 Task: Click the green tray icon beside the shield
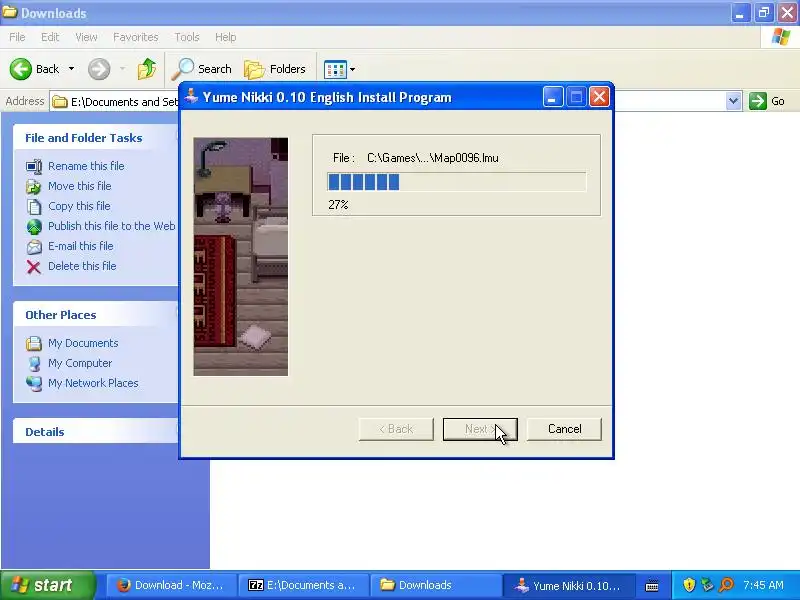coord(708,585)
